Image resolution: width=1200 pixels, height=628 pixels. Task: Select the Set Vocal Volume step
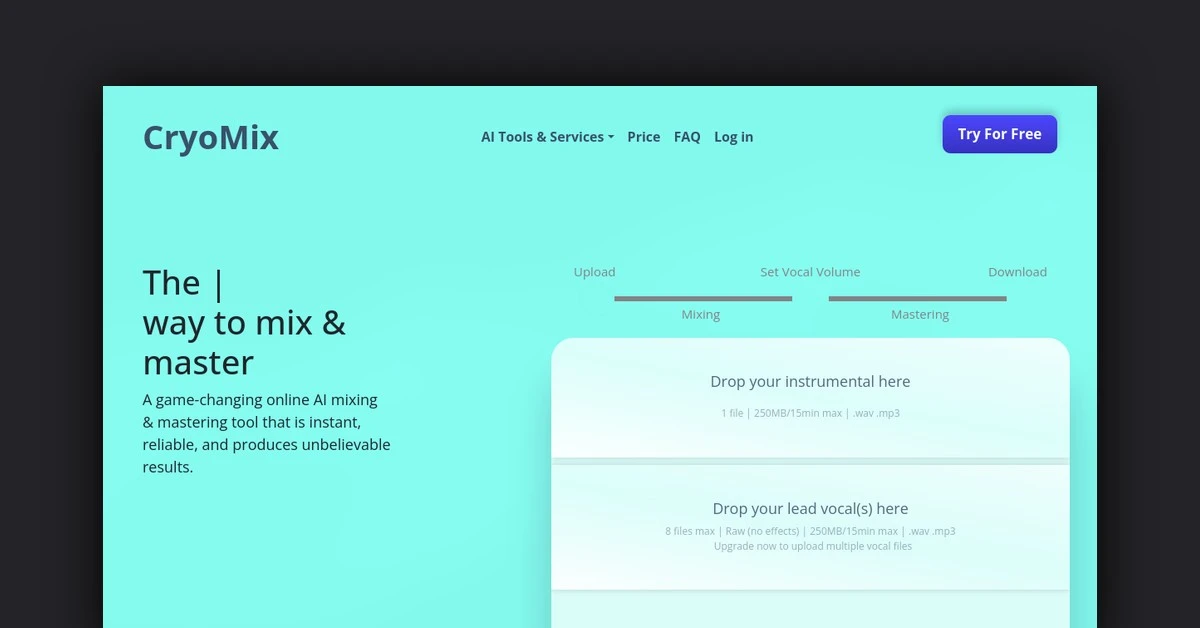[809, 272]
